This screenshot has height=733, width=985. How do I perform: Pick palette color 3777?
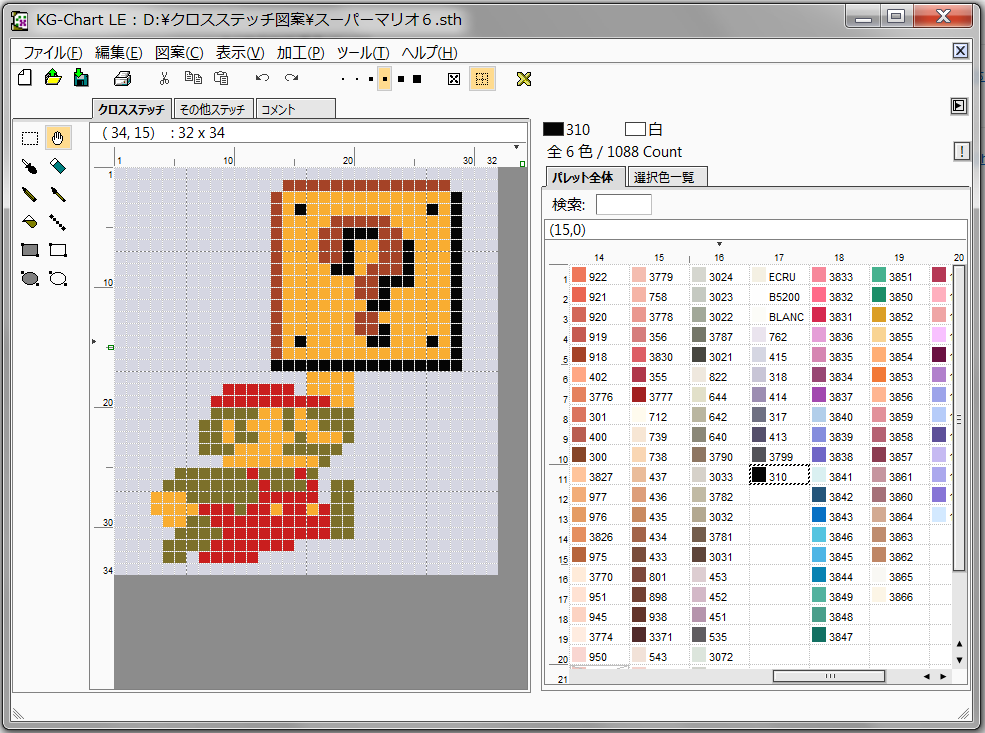click(658, 396)
